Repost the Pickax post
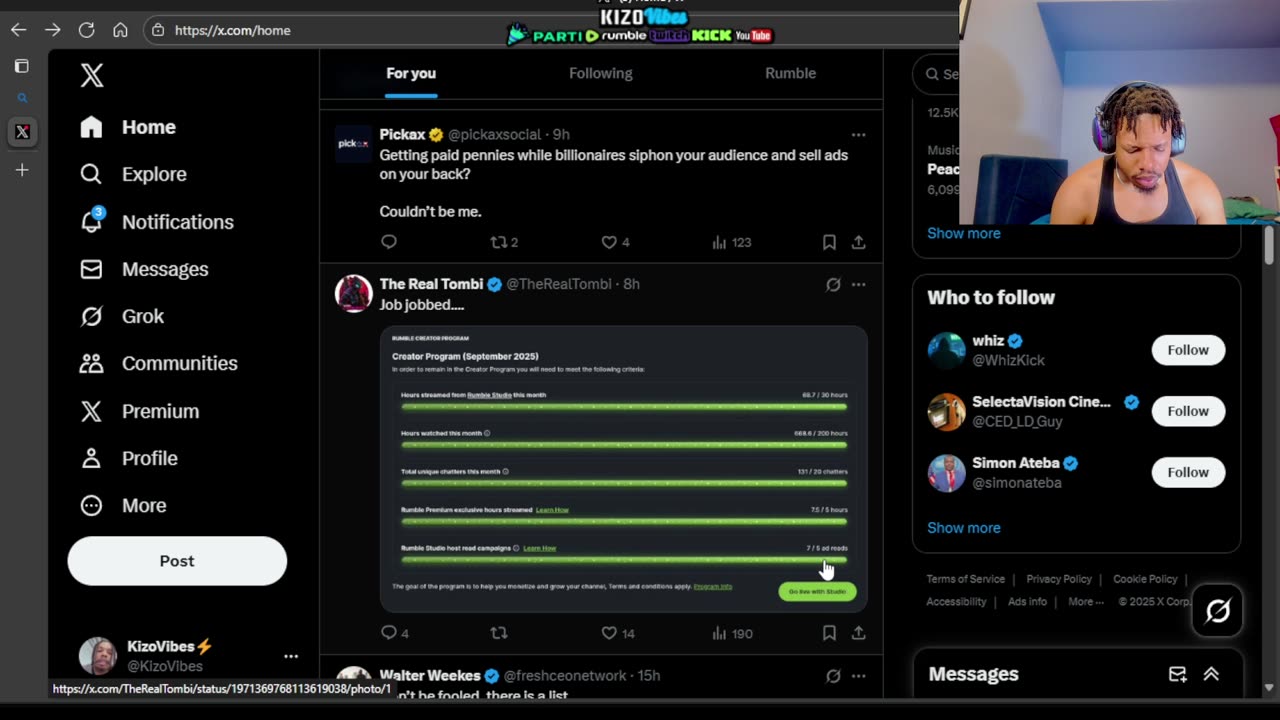Viewport: 1280px width, 720px height. [x=503, y=242]
